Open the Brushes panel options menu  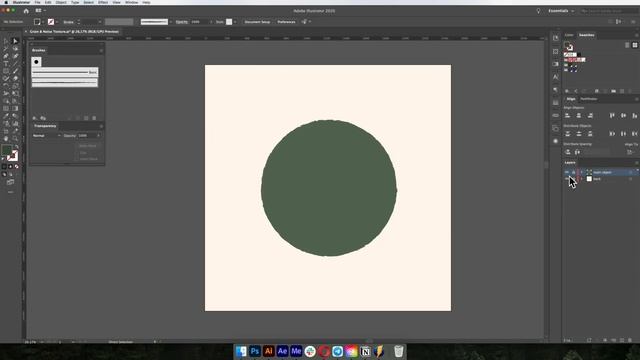click(x=101, y=50)
